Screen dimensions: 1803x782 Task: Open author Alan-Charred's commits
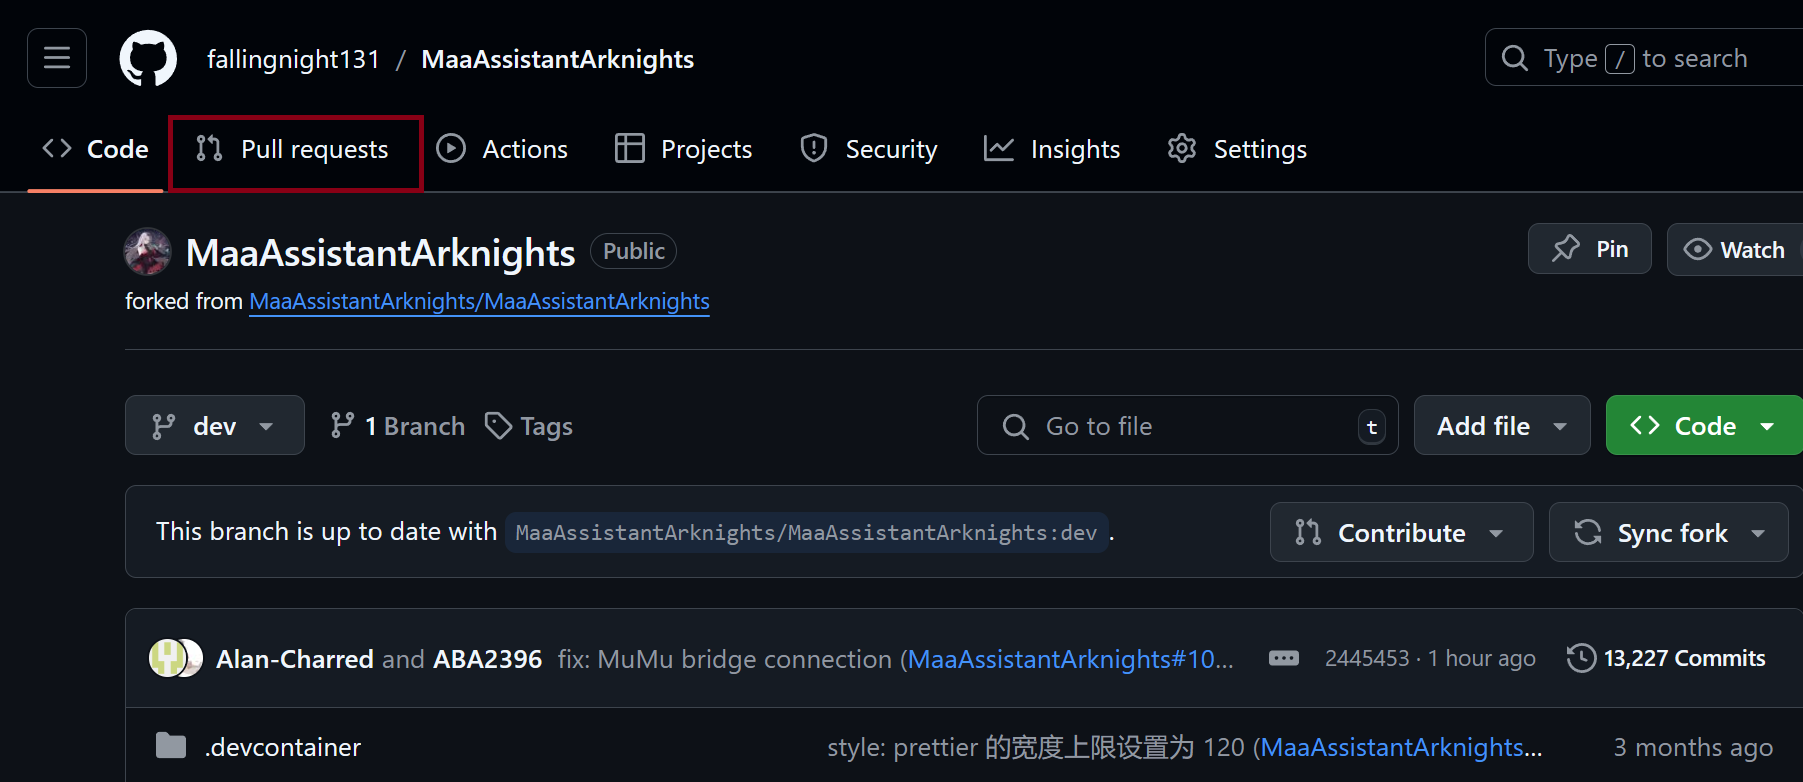[x=295, y=659]
